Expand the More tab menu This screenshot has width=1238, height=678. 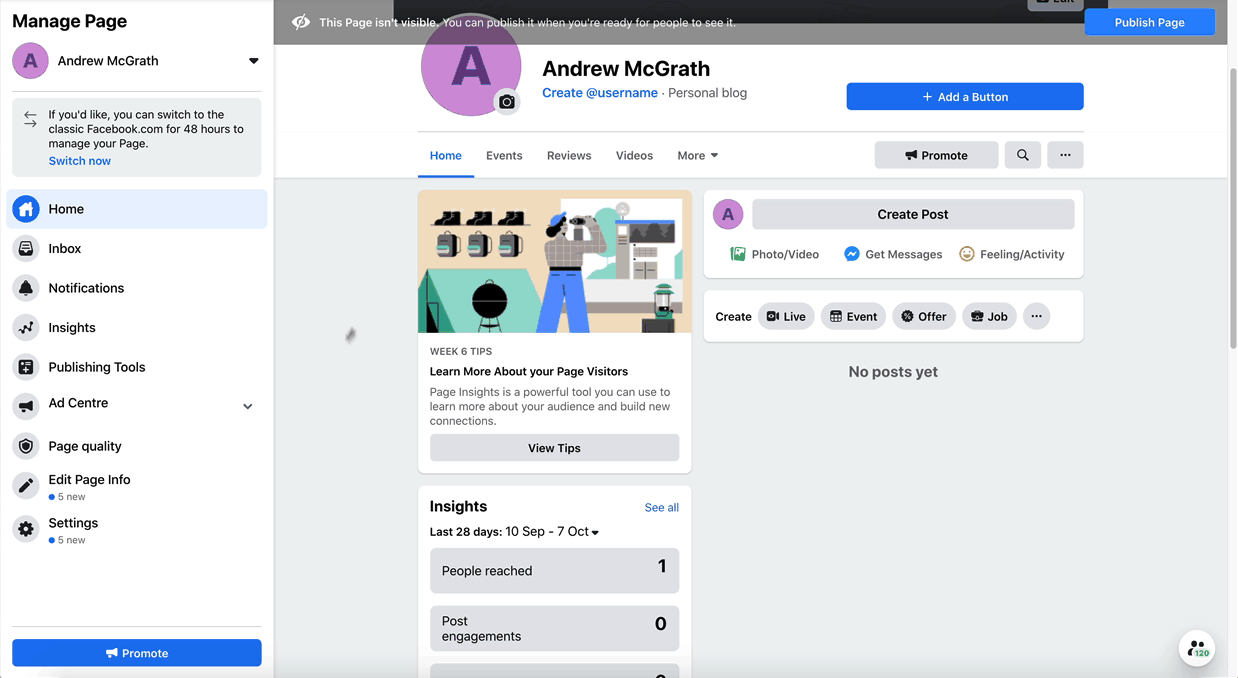click(697, 155)
